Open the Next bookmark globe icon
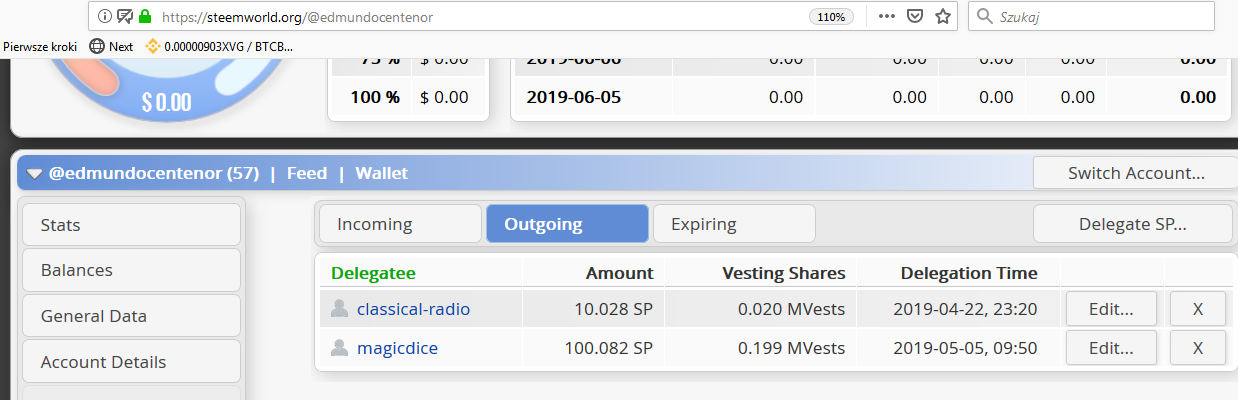The width and height of the screenshot is (1238, 400). tap(97, 46)
